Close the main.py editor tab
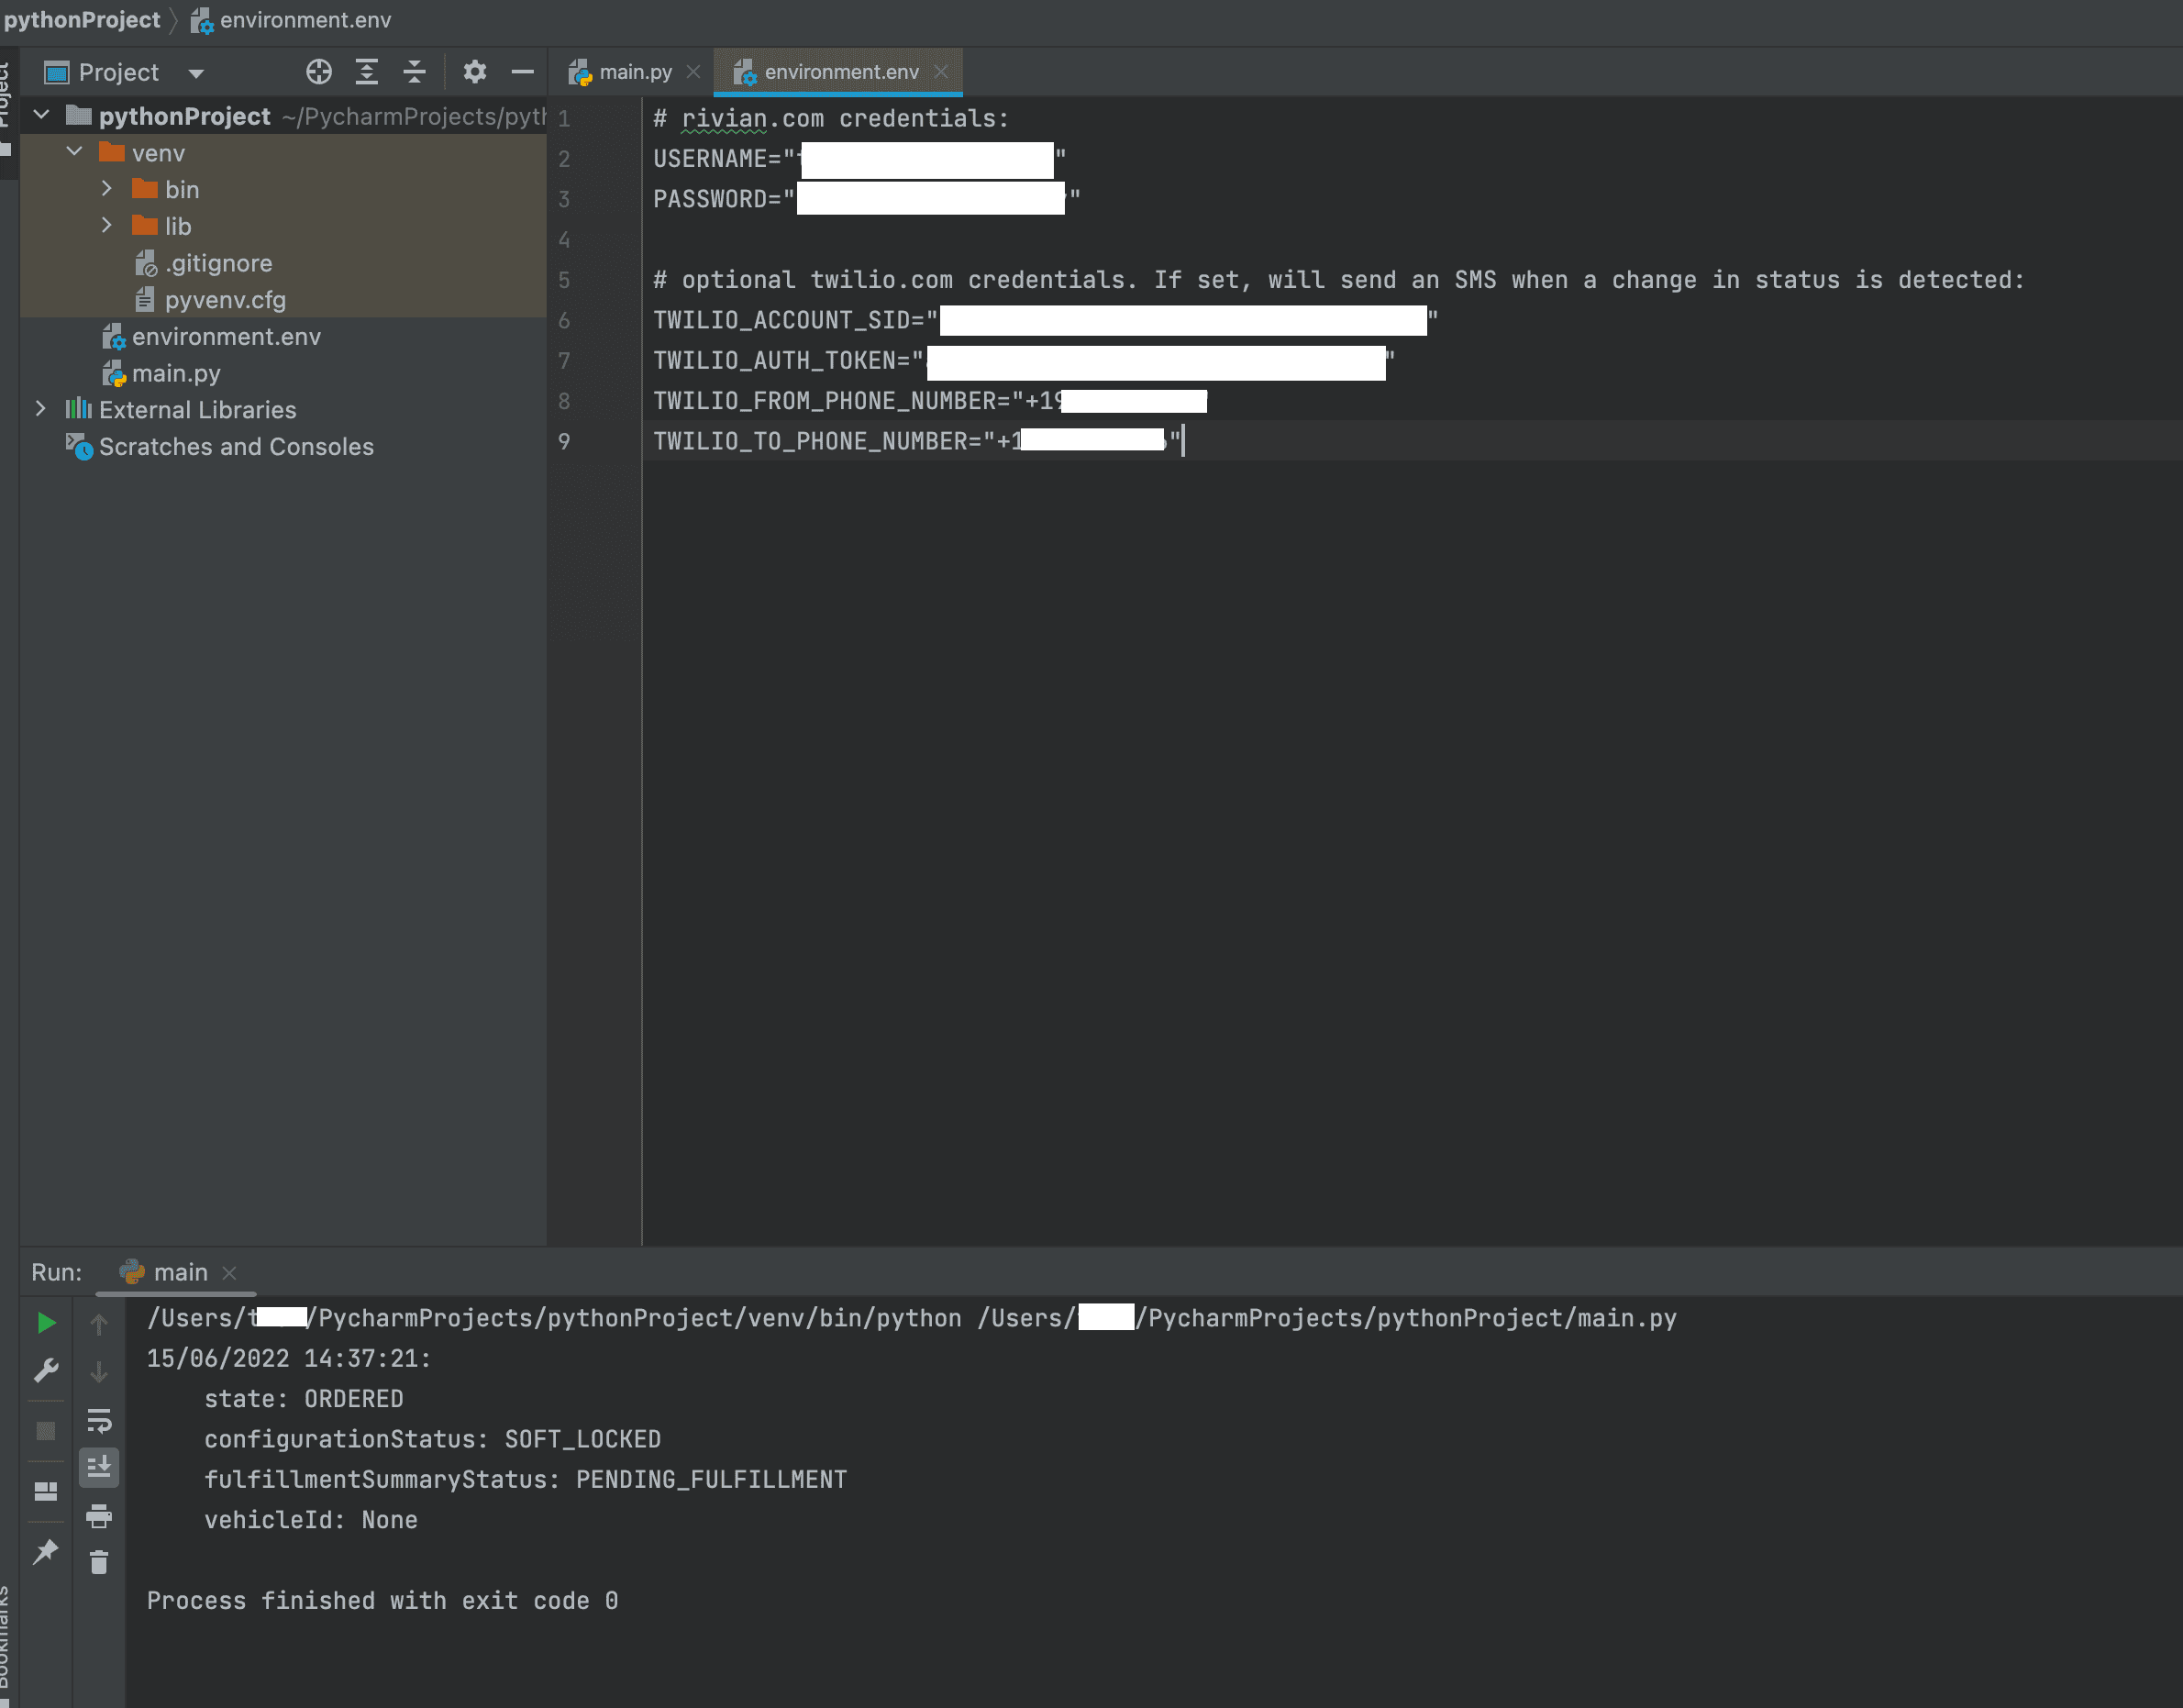The width and height of the screenshot is (2183, 1708). point(693,72)
